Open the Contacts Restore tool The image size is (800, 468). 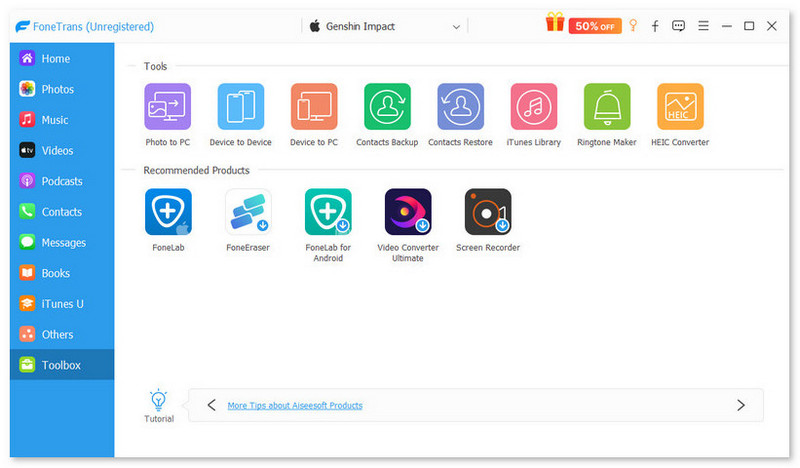[x=460, y=107]
